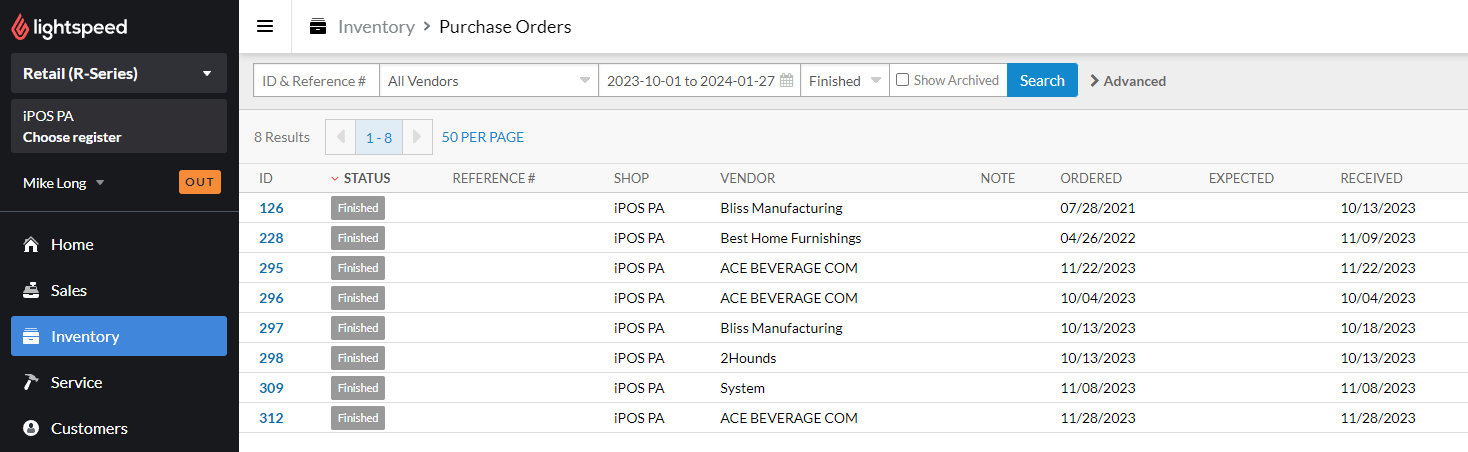Open the Retail (R-Series) product dropdown
1468x452 pixels.
[119, 73]
